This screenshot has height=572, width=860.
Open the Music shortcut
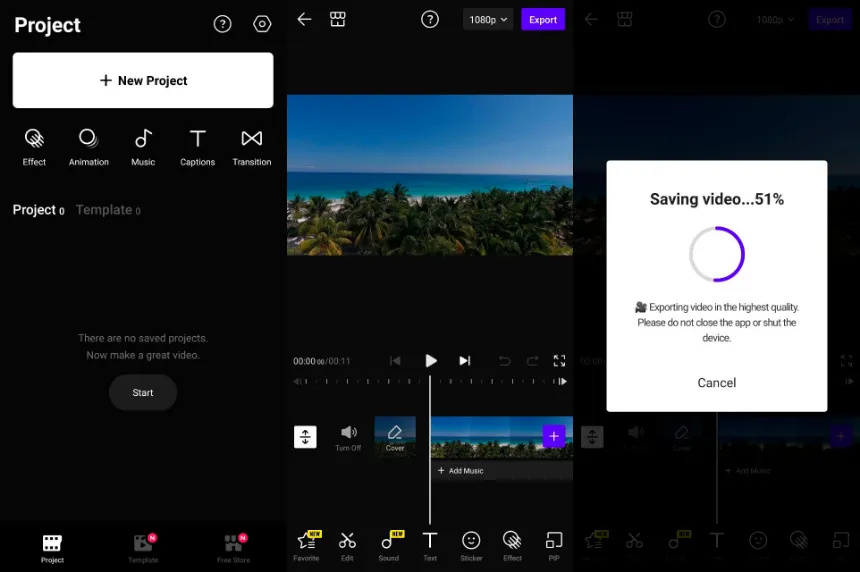pyautogui.click(x=143, y=147)
